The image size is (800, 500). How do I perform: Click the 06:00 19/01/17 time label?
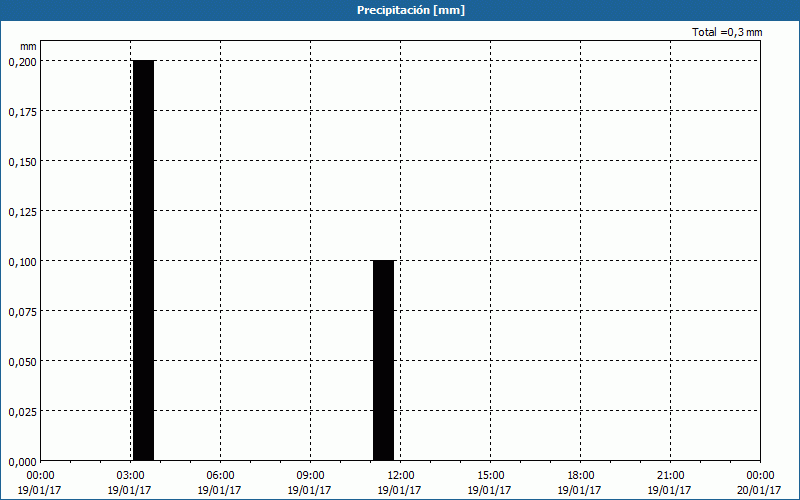pos(220,483)
